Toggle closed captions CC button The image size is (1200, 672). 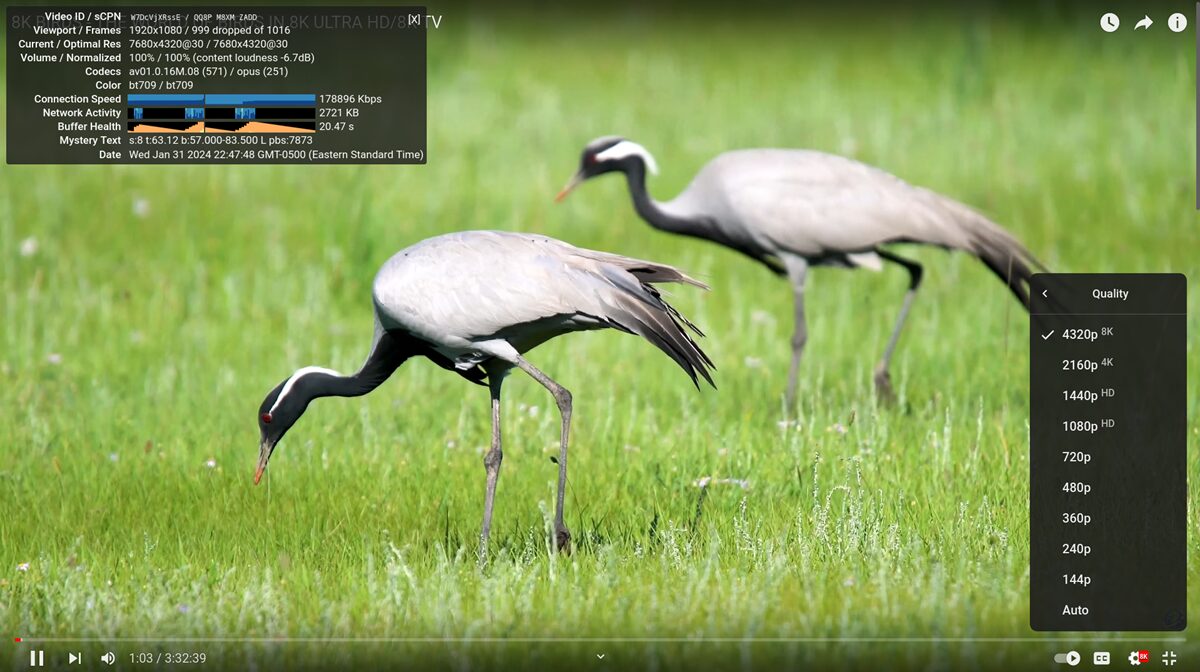click(x=1102, y=658)
